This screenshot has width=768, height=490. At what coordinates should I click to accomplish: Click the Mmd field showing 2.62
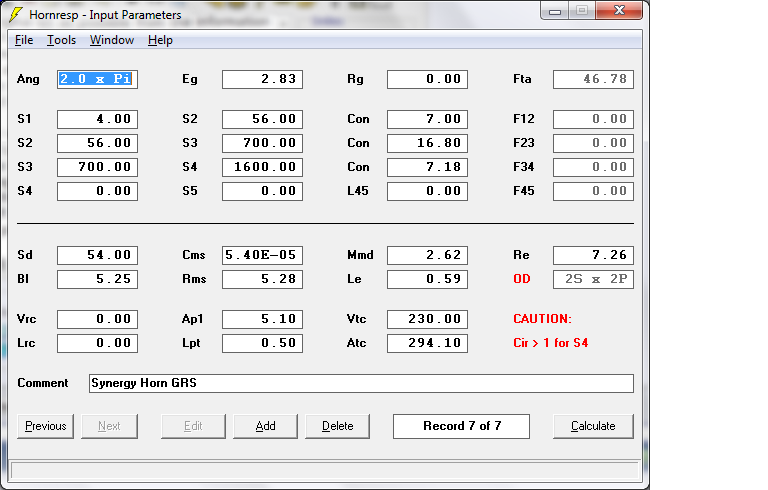click(428, 255)
